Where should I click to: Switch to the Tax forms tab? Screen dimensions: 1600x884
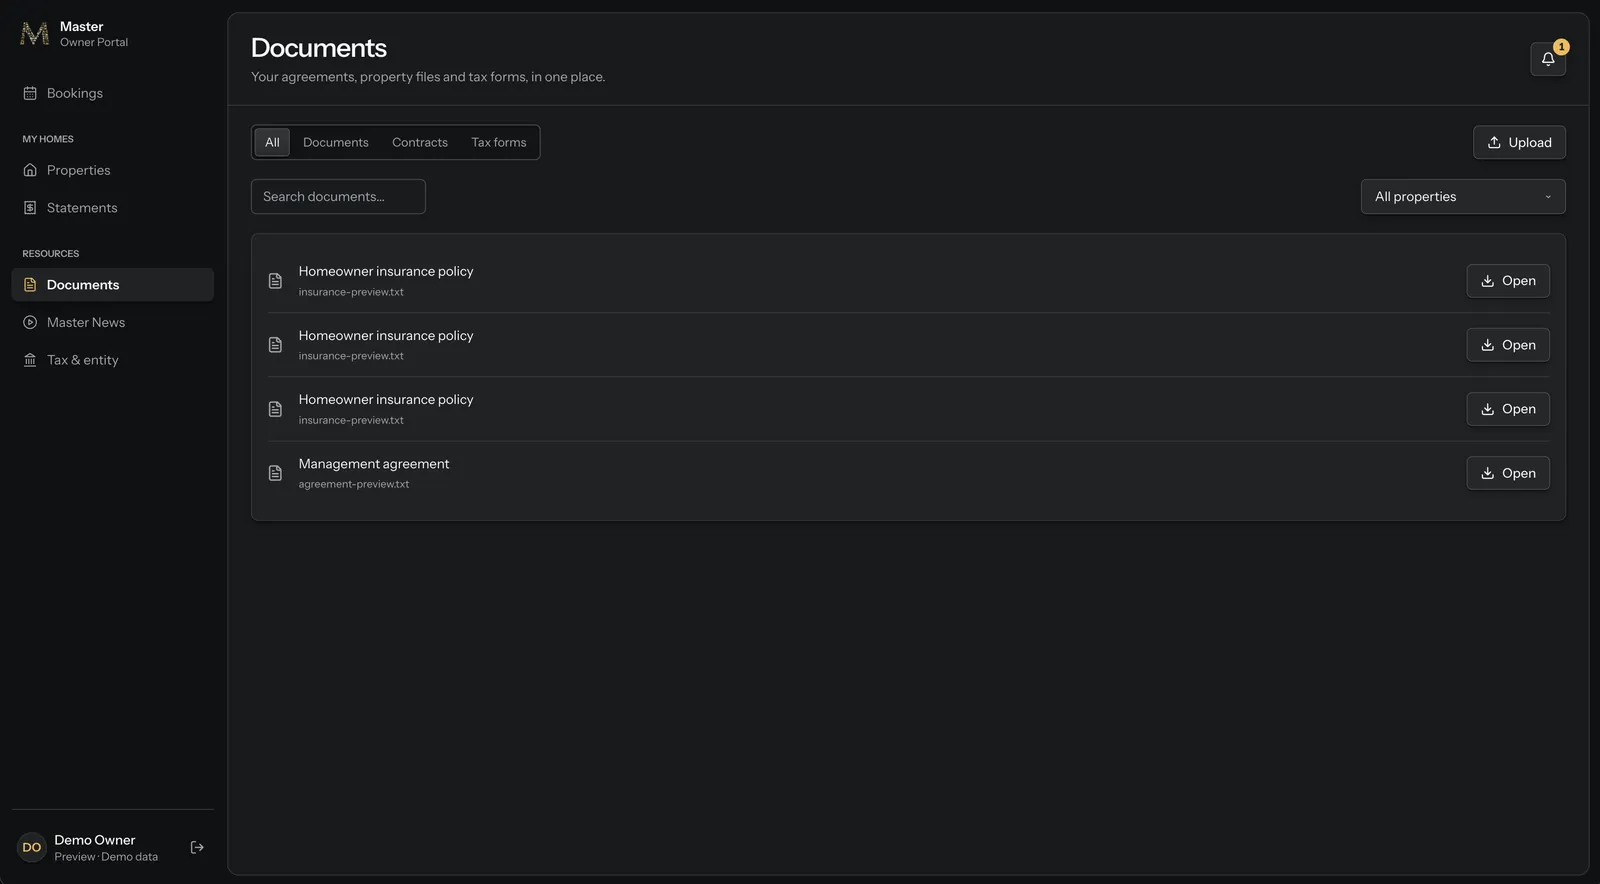[x=499, y=142]
